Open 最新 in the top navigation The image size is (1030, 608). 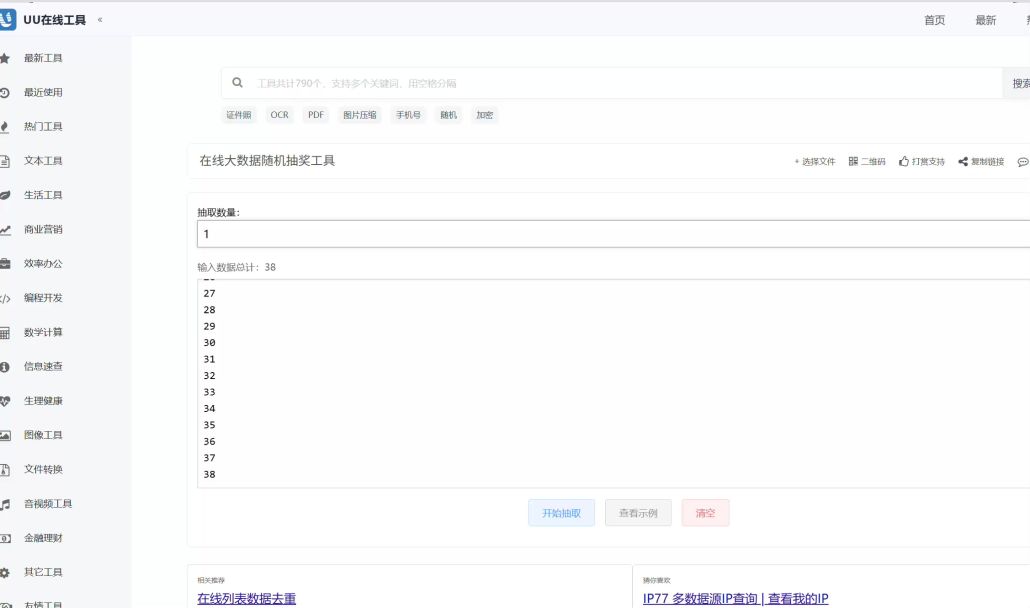pos(985,20)
